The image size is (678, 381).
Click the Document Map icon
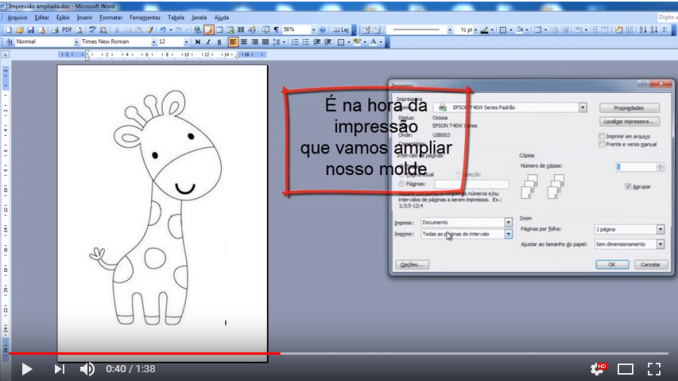coord(265,30)
